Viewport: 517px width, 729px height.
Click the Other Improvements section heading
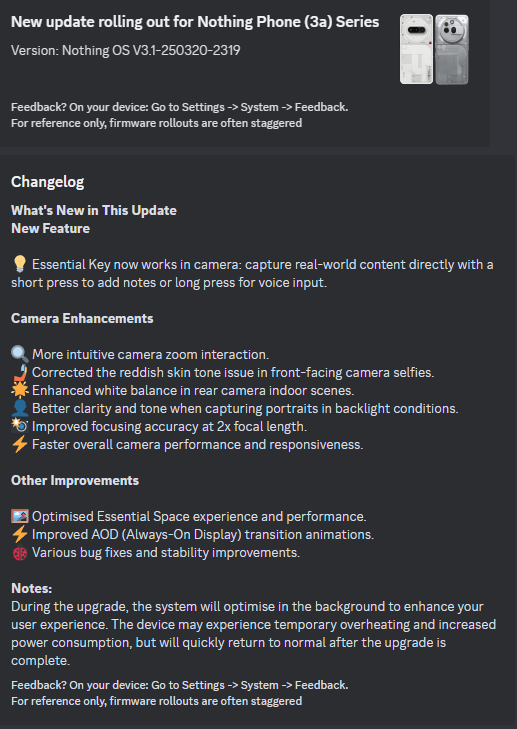click(75, 480)
